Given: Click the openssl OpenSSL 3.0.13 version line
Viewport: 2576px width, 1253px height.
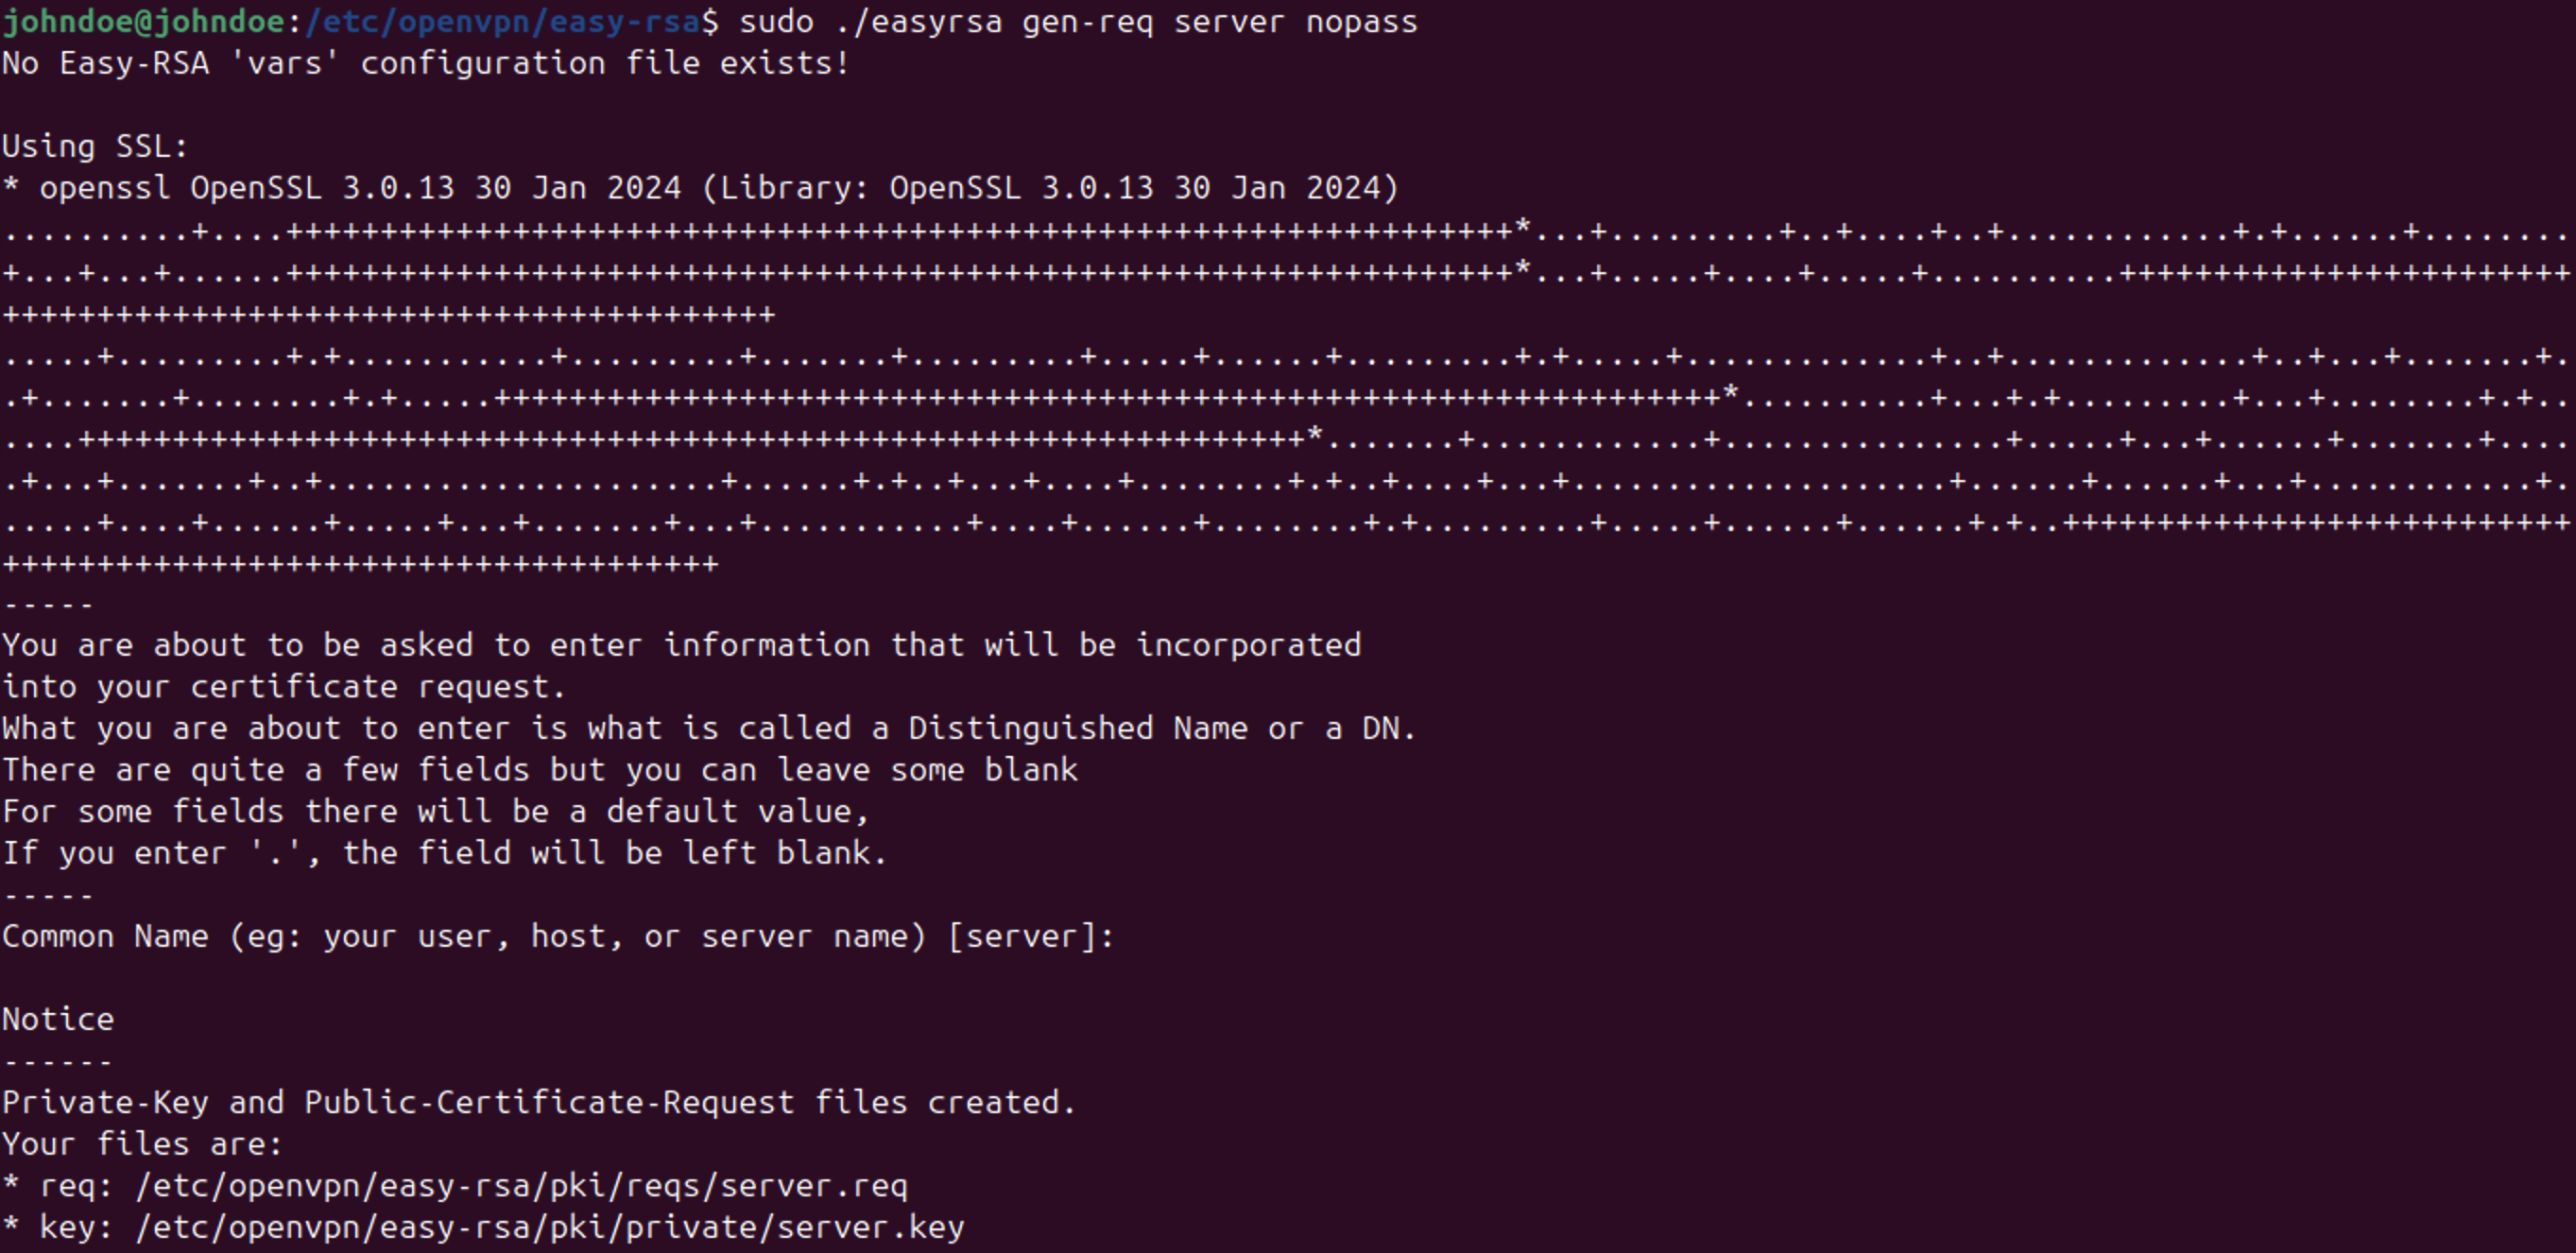Looking at the screenshot, I should [x=700, y=188].
